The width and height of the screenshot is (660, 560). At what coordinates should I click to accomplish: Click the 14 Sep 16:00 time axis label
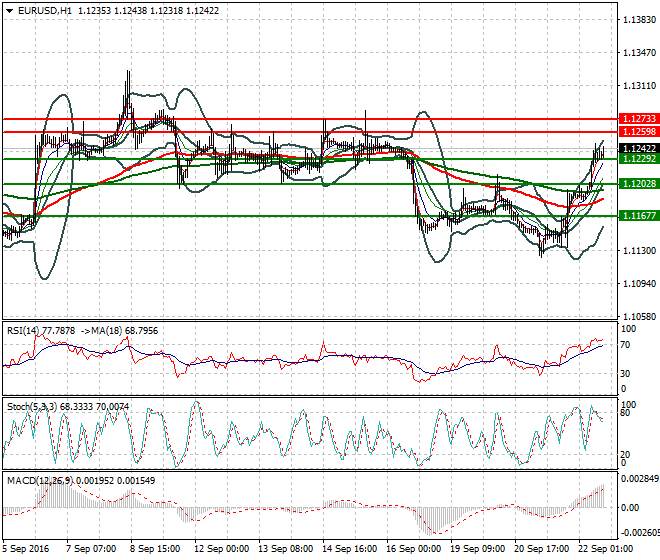point(349,549)
